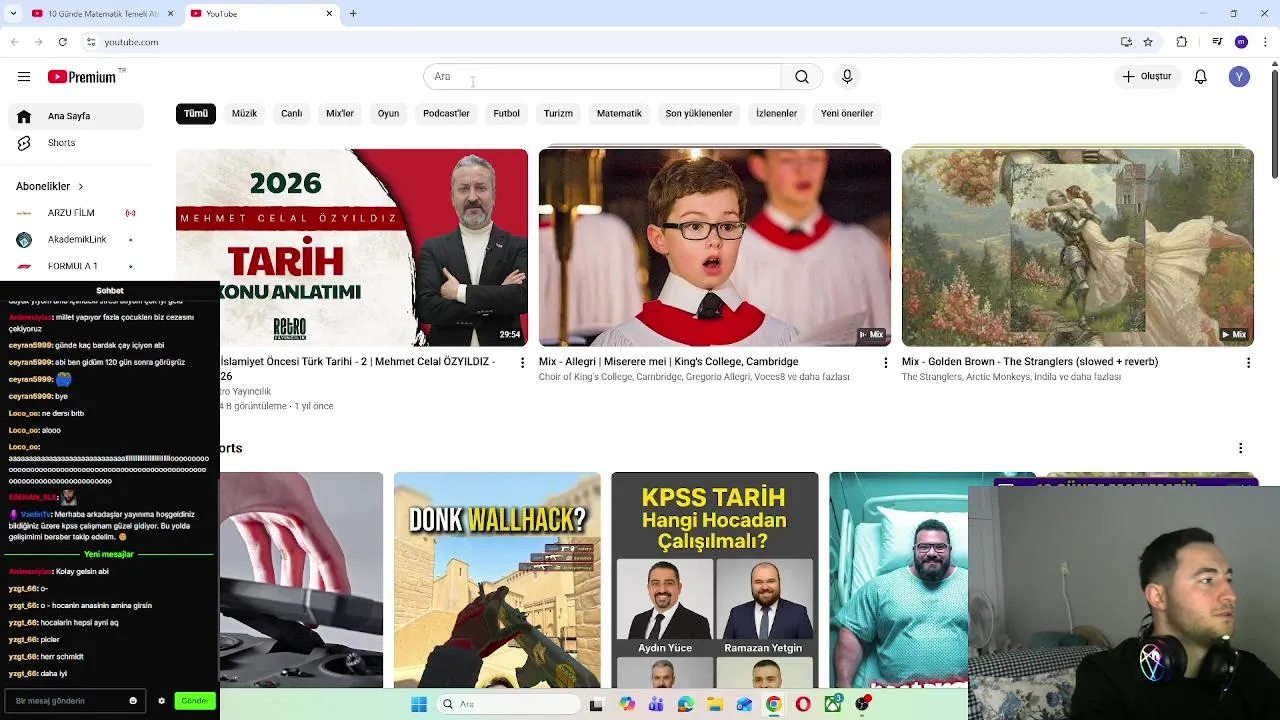The image size is (1280, 720).
Task: Start voice search with microphone icon
Action: click(x=847, y=77)
